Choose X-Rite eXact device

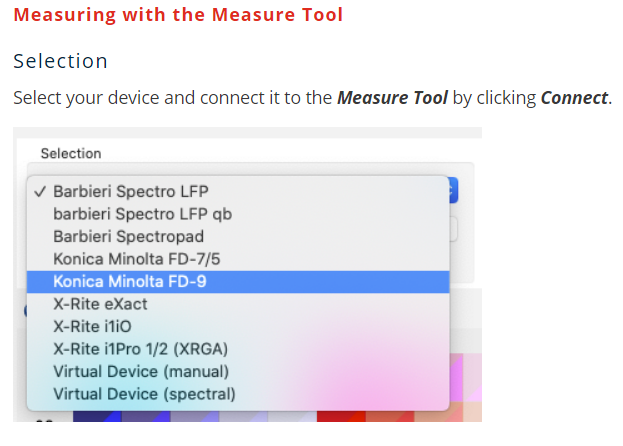106,304
